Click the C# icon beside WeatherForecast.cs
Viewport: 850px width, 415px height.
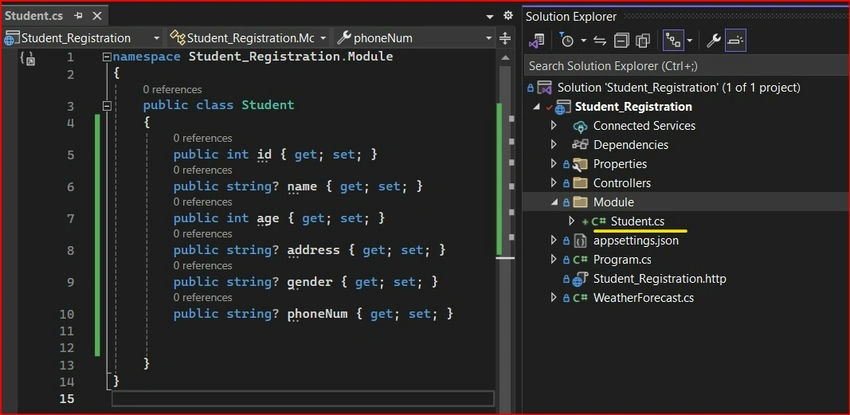point(580,298)
